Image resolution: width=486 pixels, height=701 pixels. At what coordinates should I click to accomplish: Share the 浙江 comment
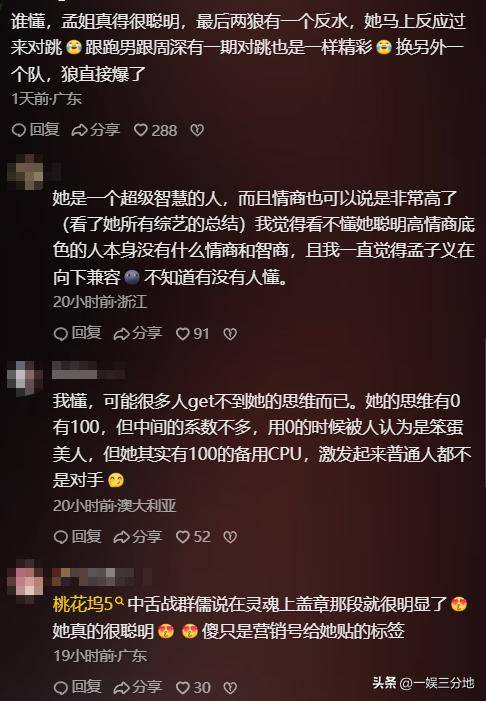(138, 334)
